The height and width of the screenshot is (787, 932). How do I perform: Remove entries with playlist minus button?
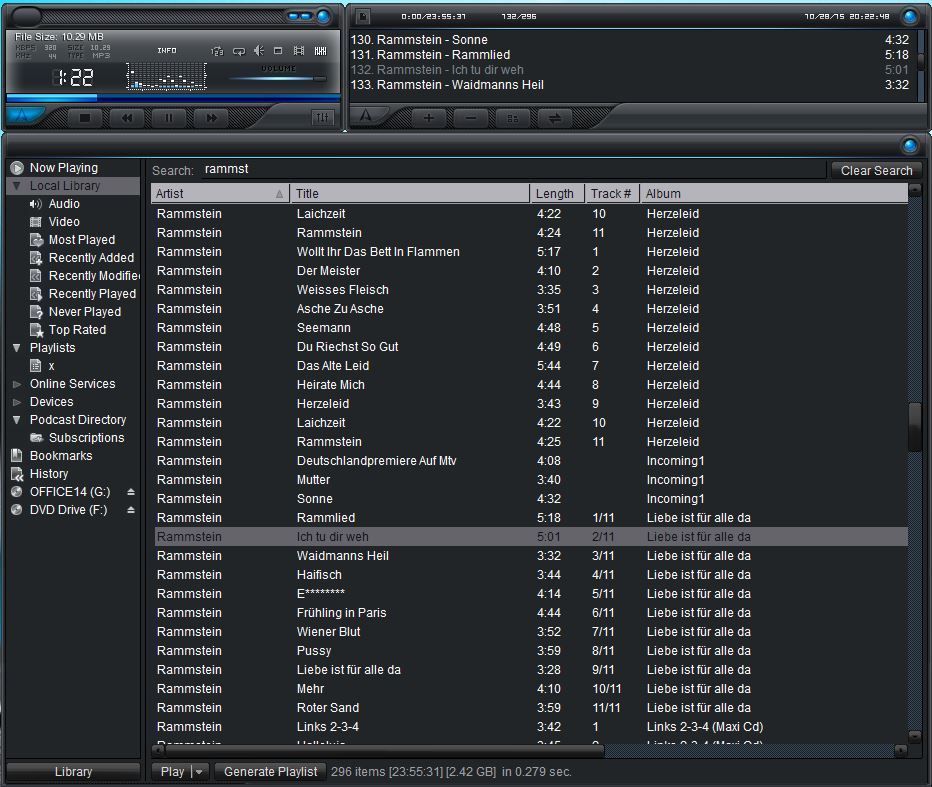(471, 118)
